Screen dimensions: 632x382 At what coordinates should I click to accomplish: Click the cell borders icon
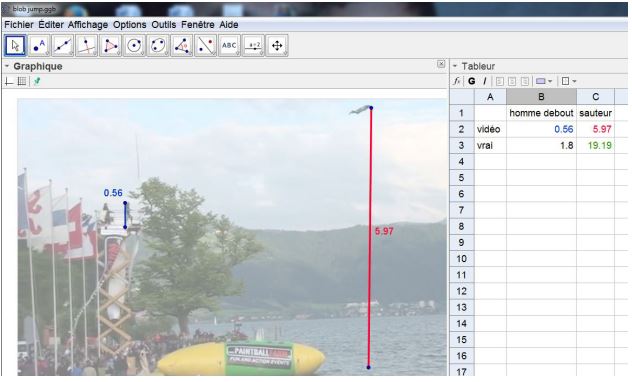[565, 81]
